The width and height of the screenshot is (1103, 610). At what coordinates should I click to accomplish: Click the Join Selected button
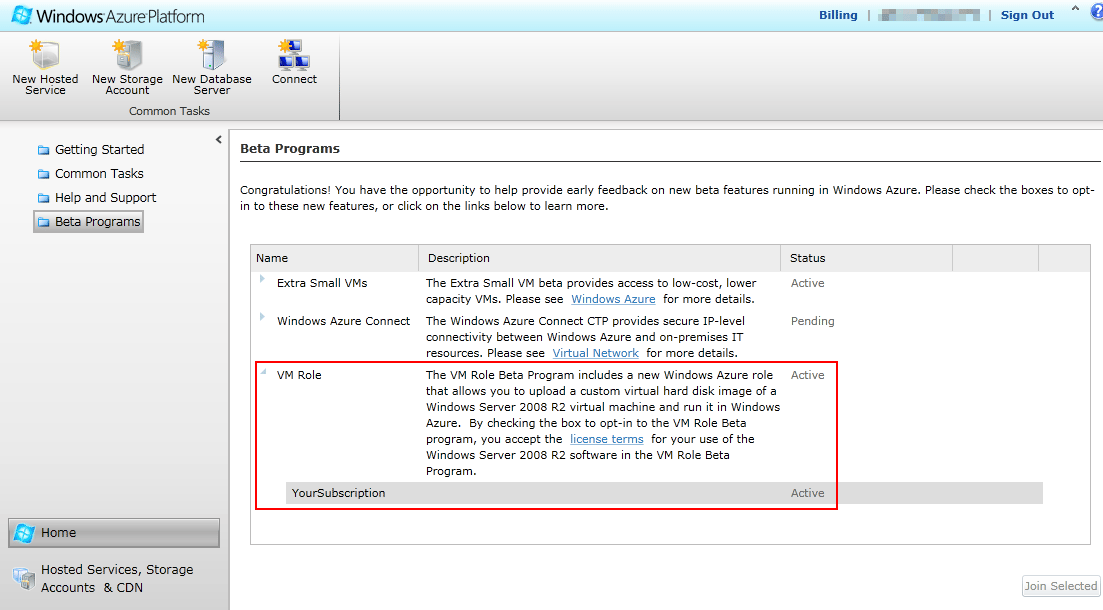(1060, 586)
